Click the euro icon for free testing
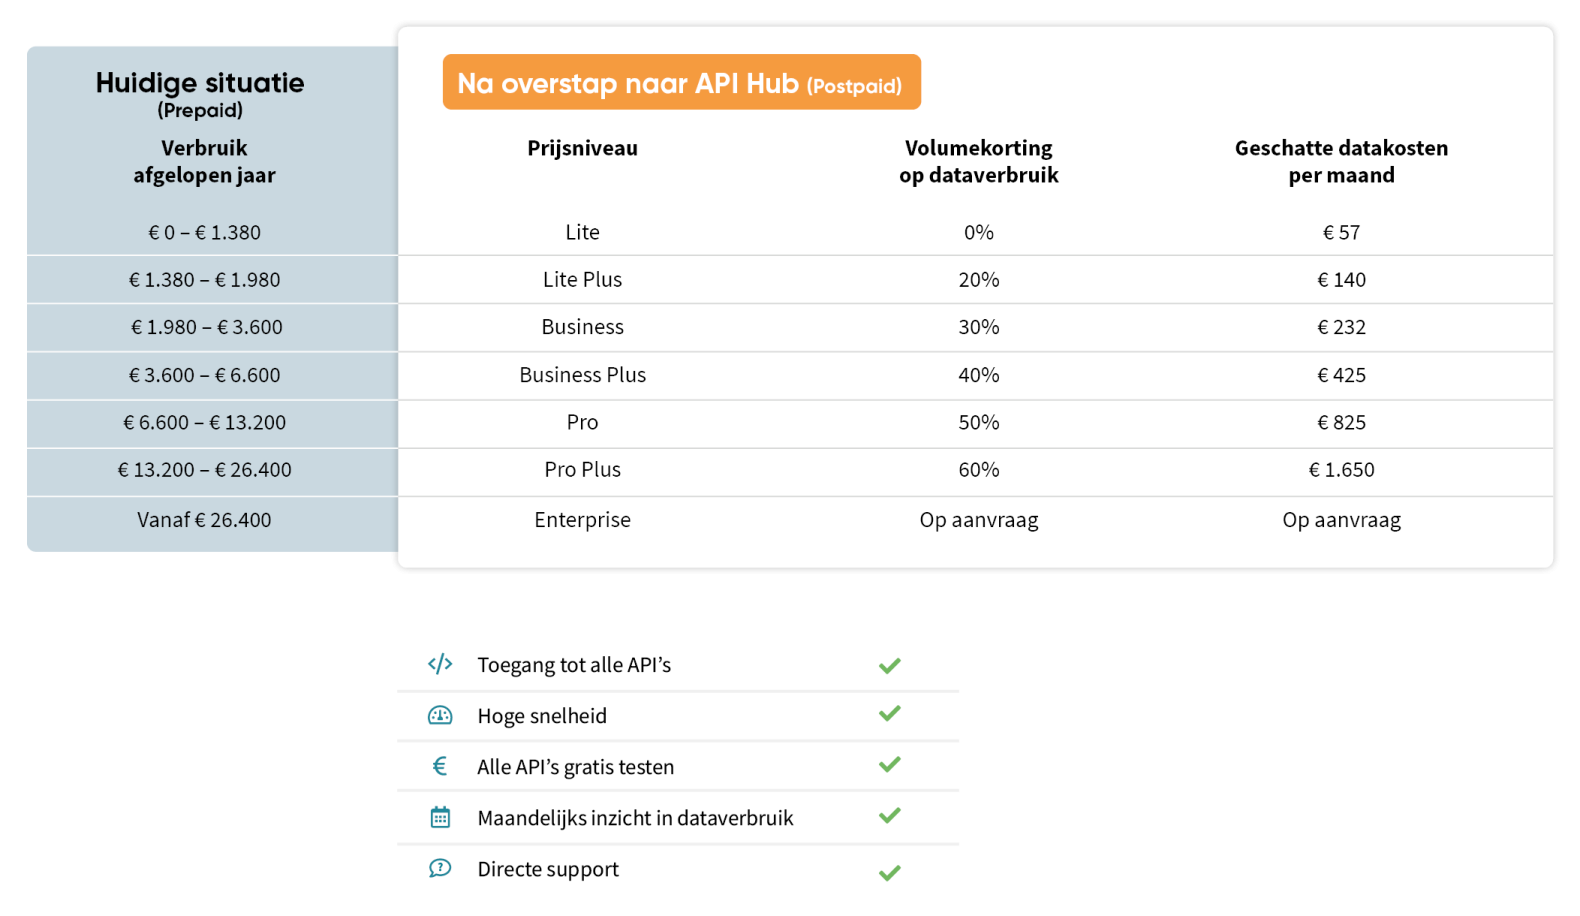1580x916 pixels. [x=440, y=766]
